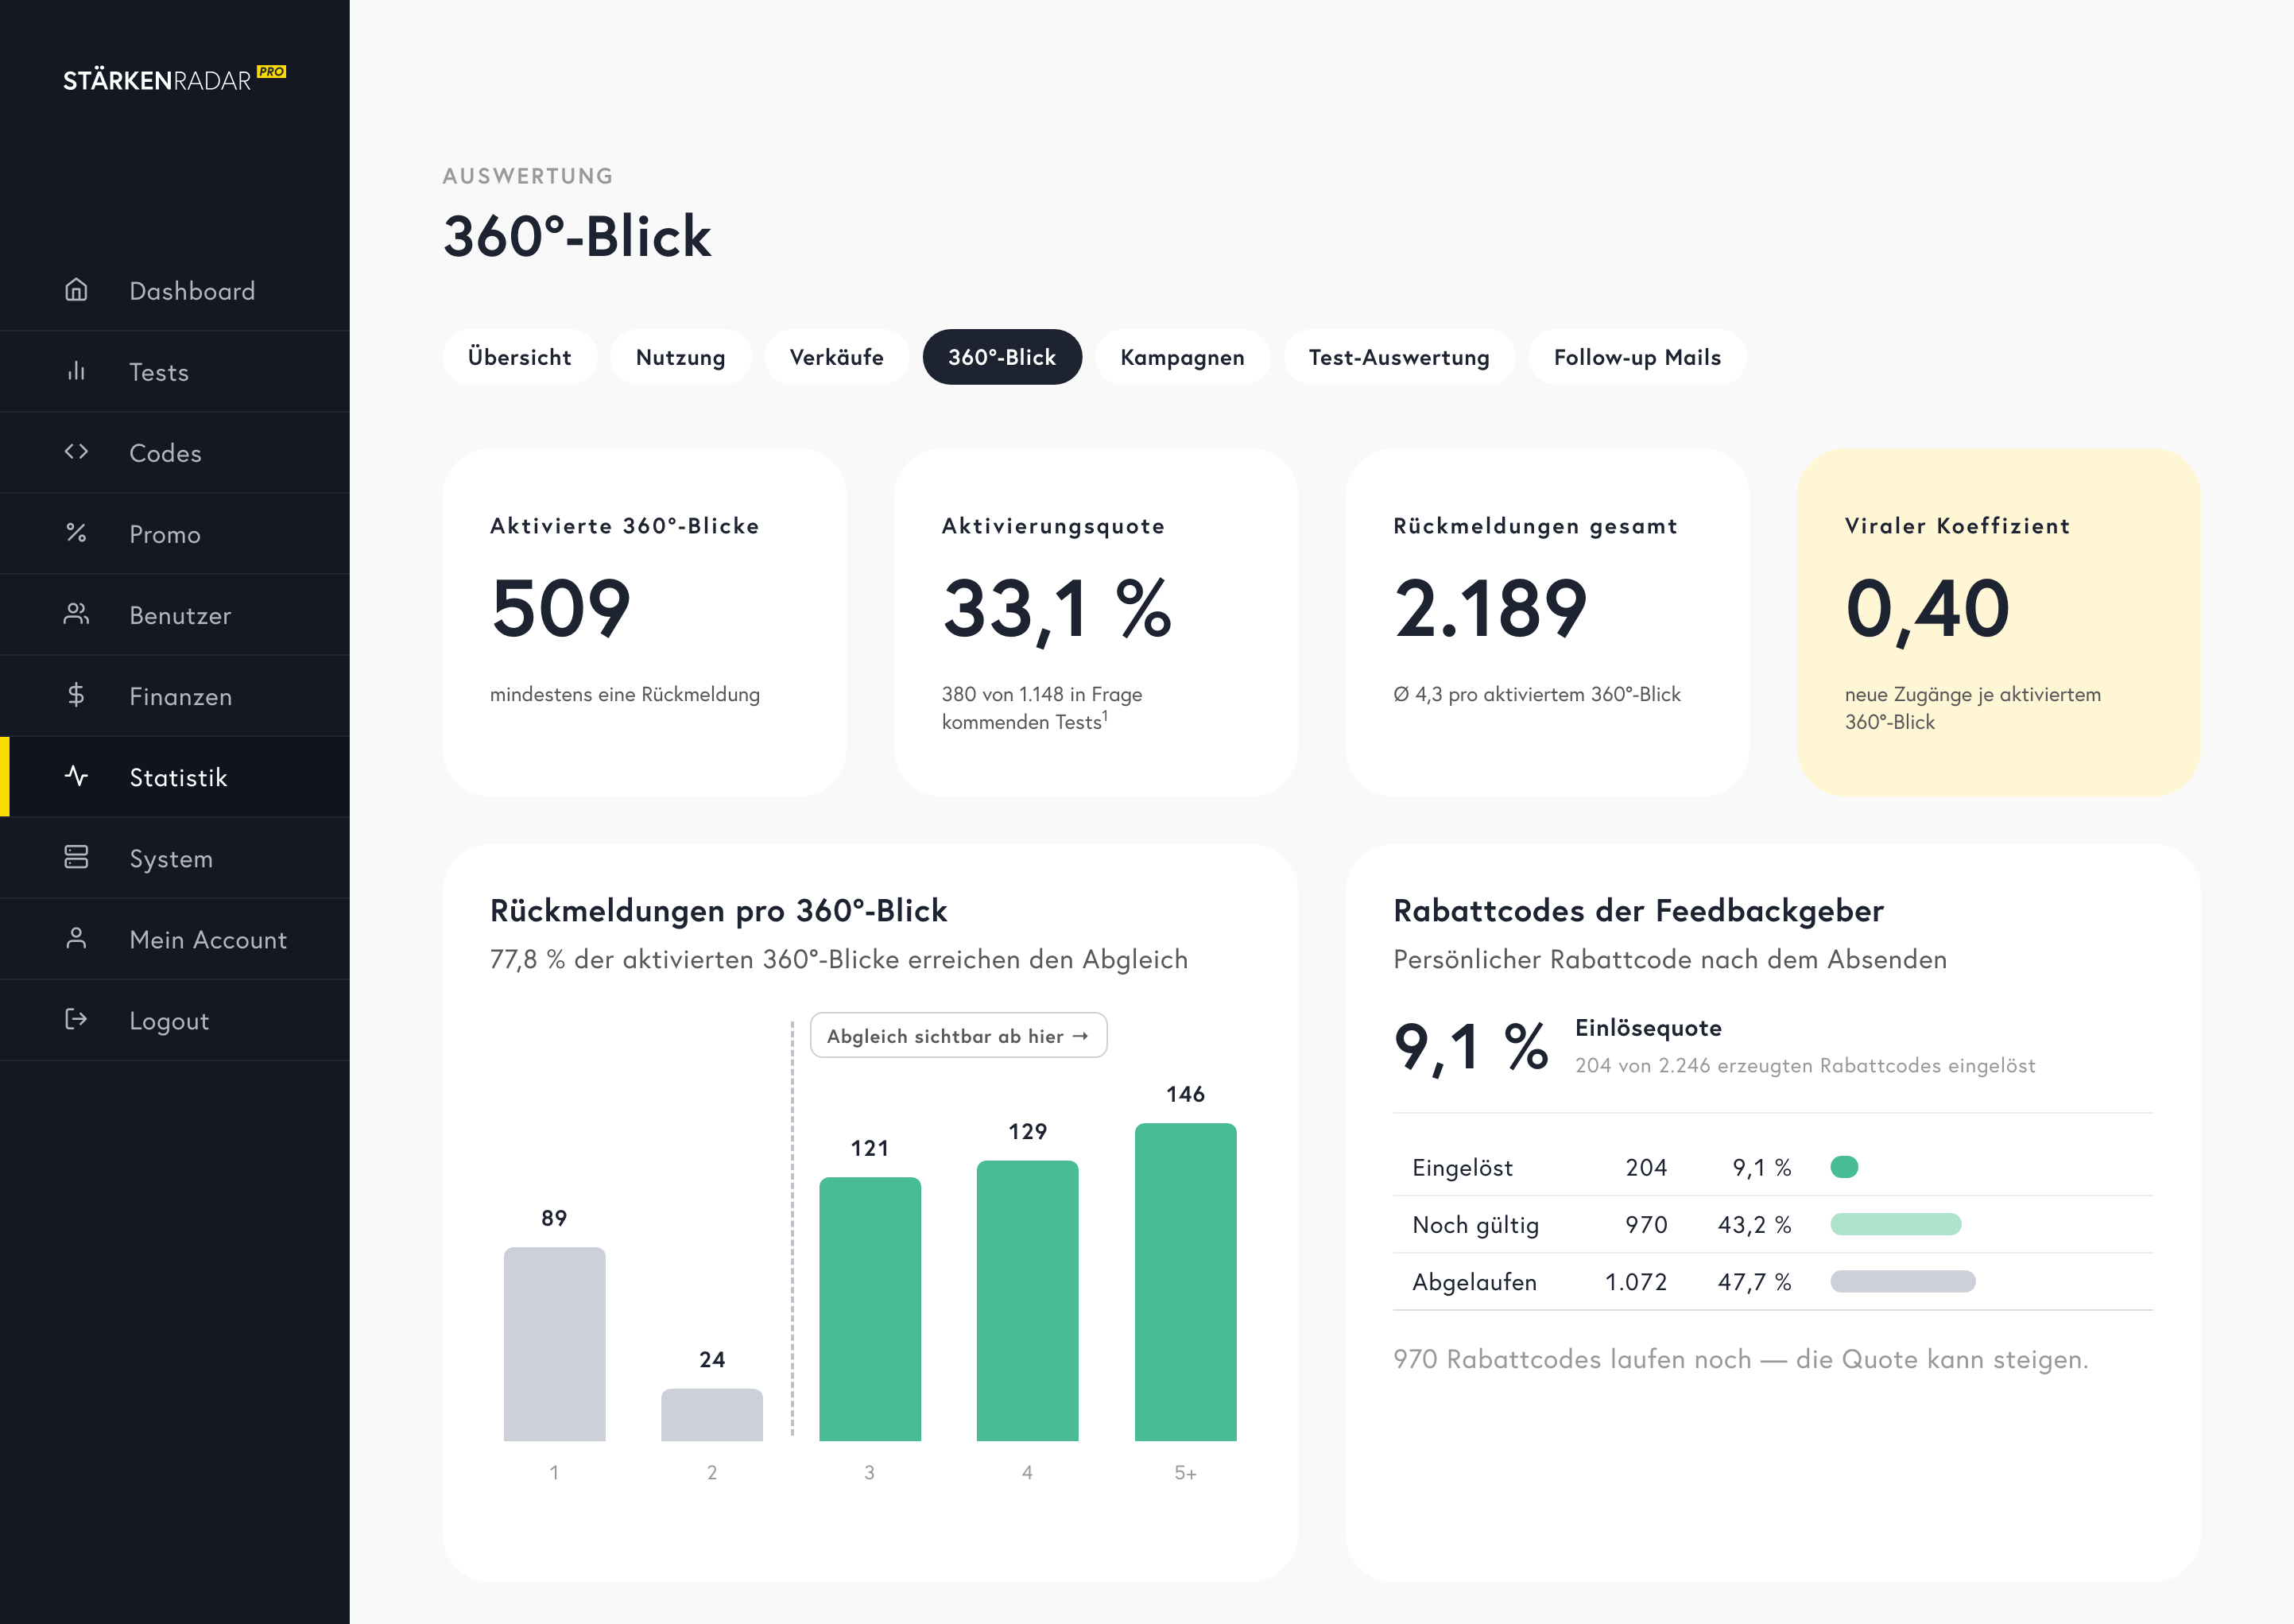Click the Statistik activity icon

click(76, 776)
